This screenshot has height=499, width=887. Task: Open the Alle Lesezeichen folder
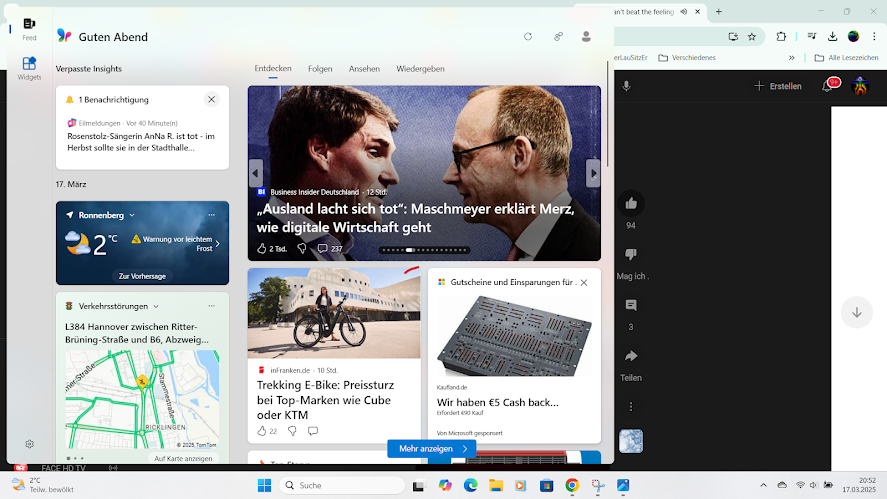point(846,58)
